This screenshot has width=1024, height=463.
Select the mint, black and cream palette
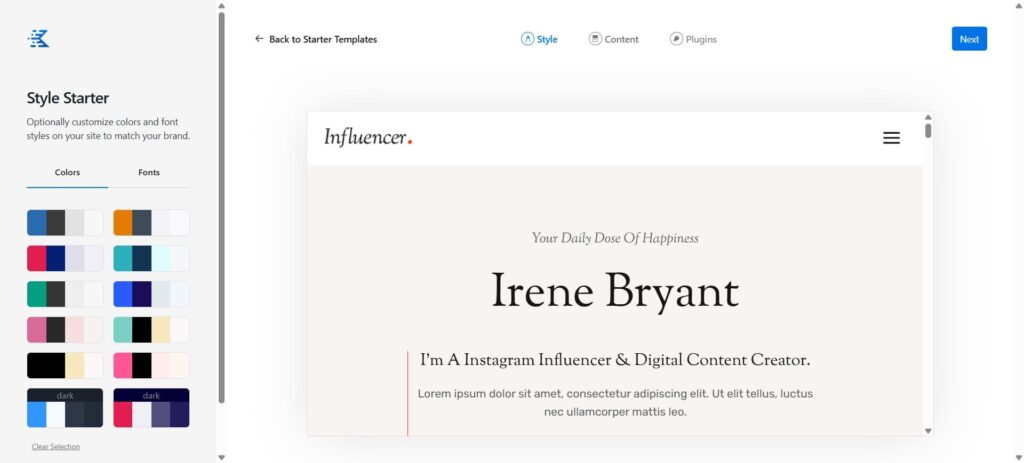(x=152, y=330)
